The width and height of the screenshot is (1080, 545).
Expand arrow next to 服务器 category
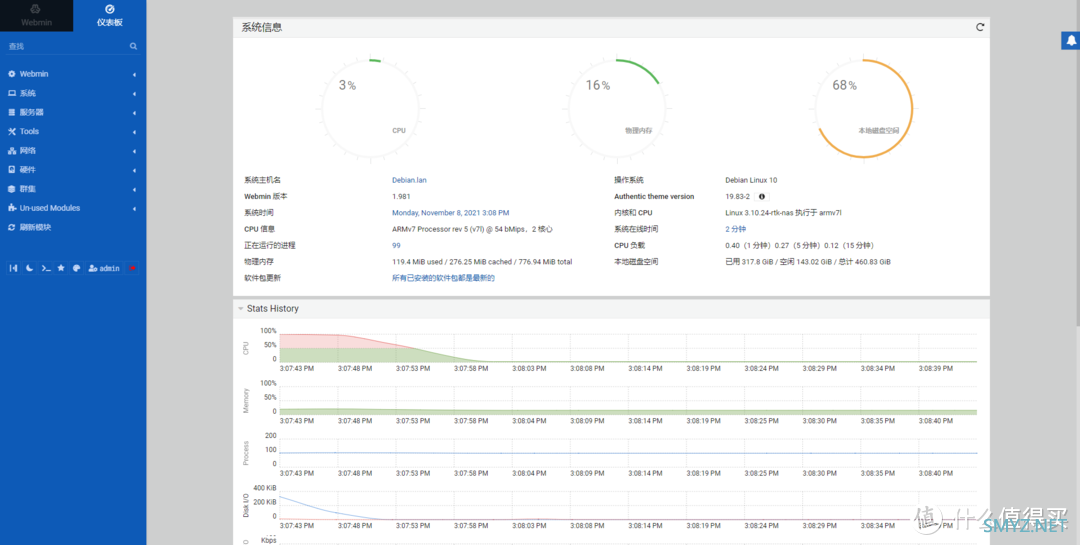tap(134, 112)
